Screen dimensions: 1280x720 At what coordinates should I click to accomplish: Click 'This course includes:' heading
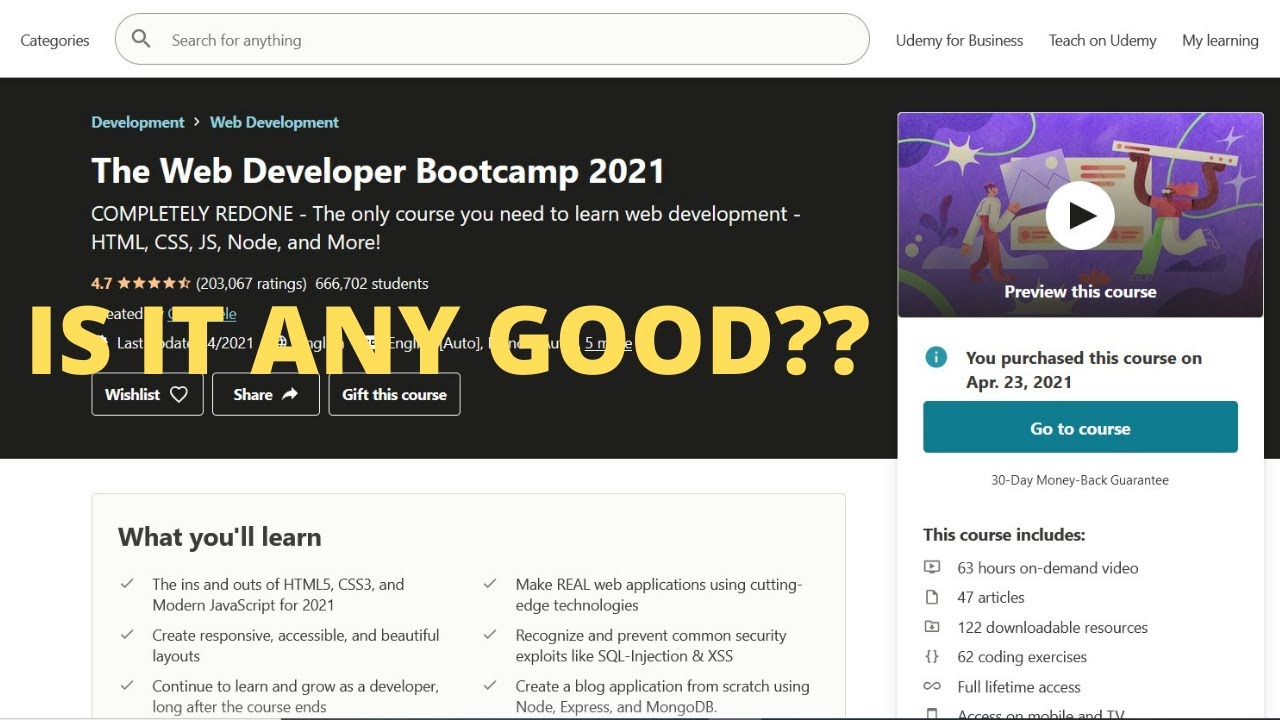tap(1004, 534)
